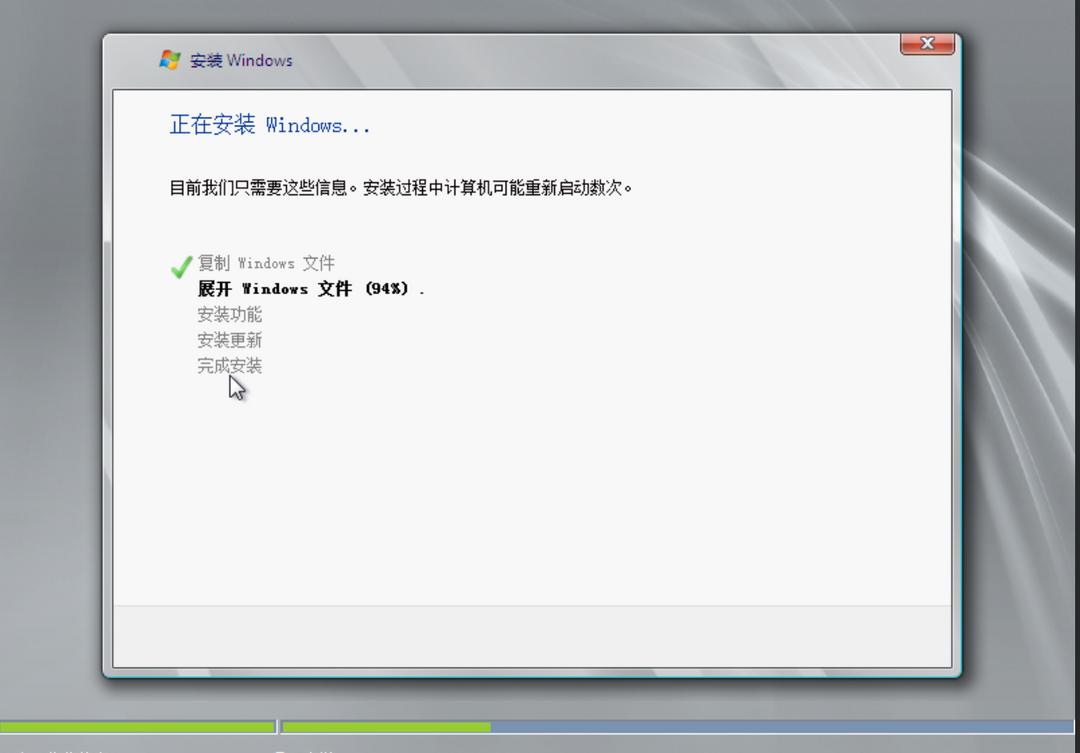Click the 完成安装 step

229,366
